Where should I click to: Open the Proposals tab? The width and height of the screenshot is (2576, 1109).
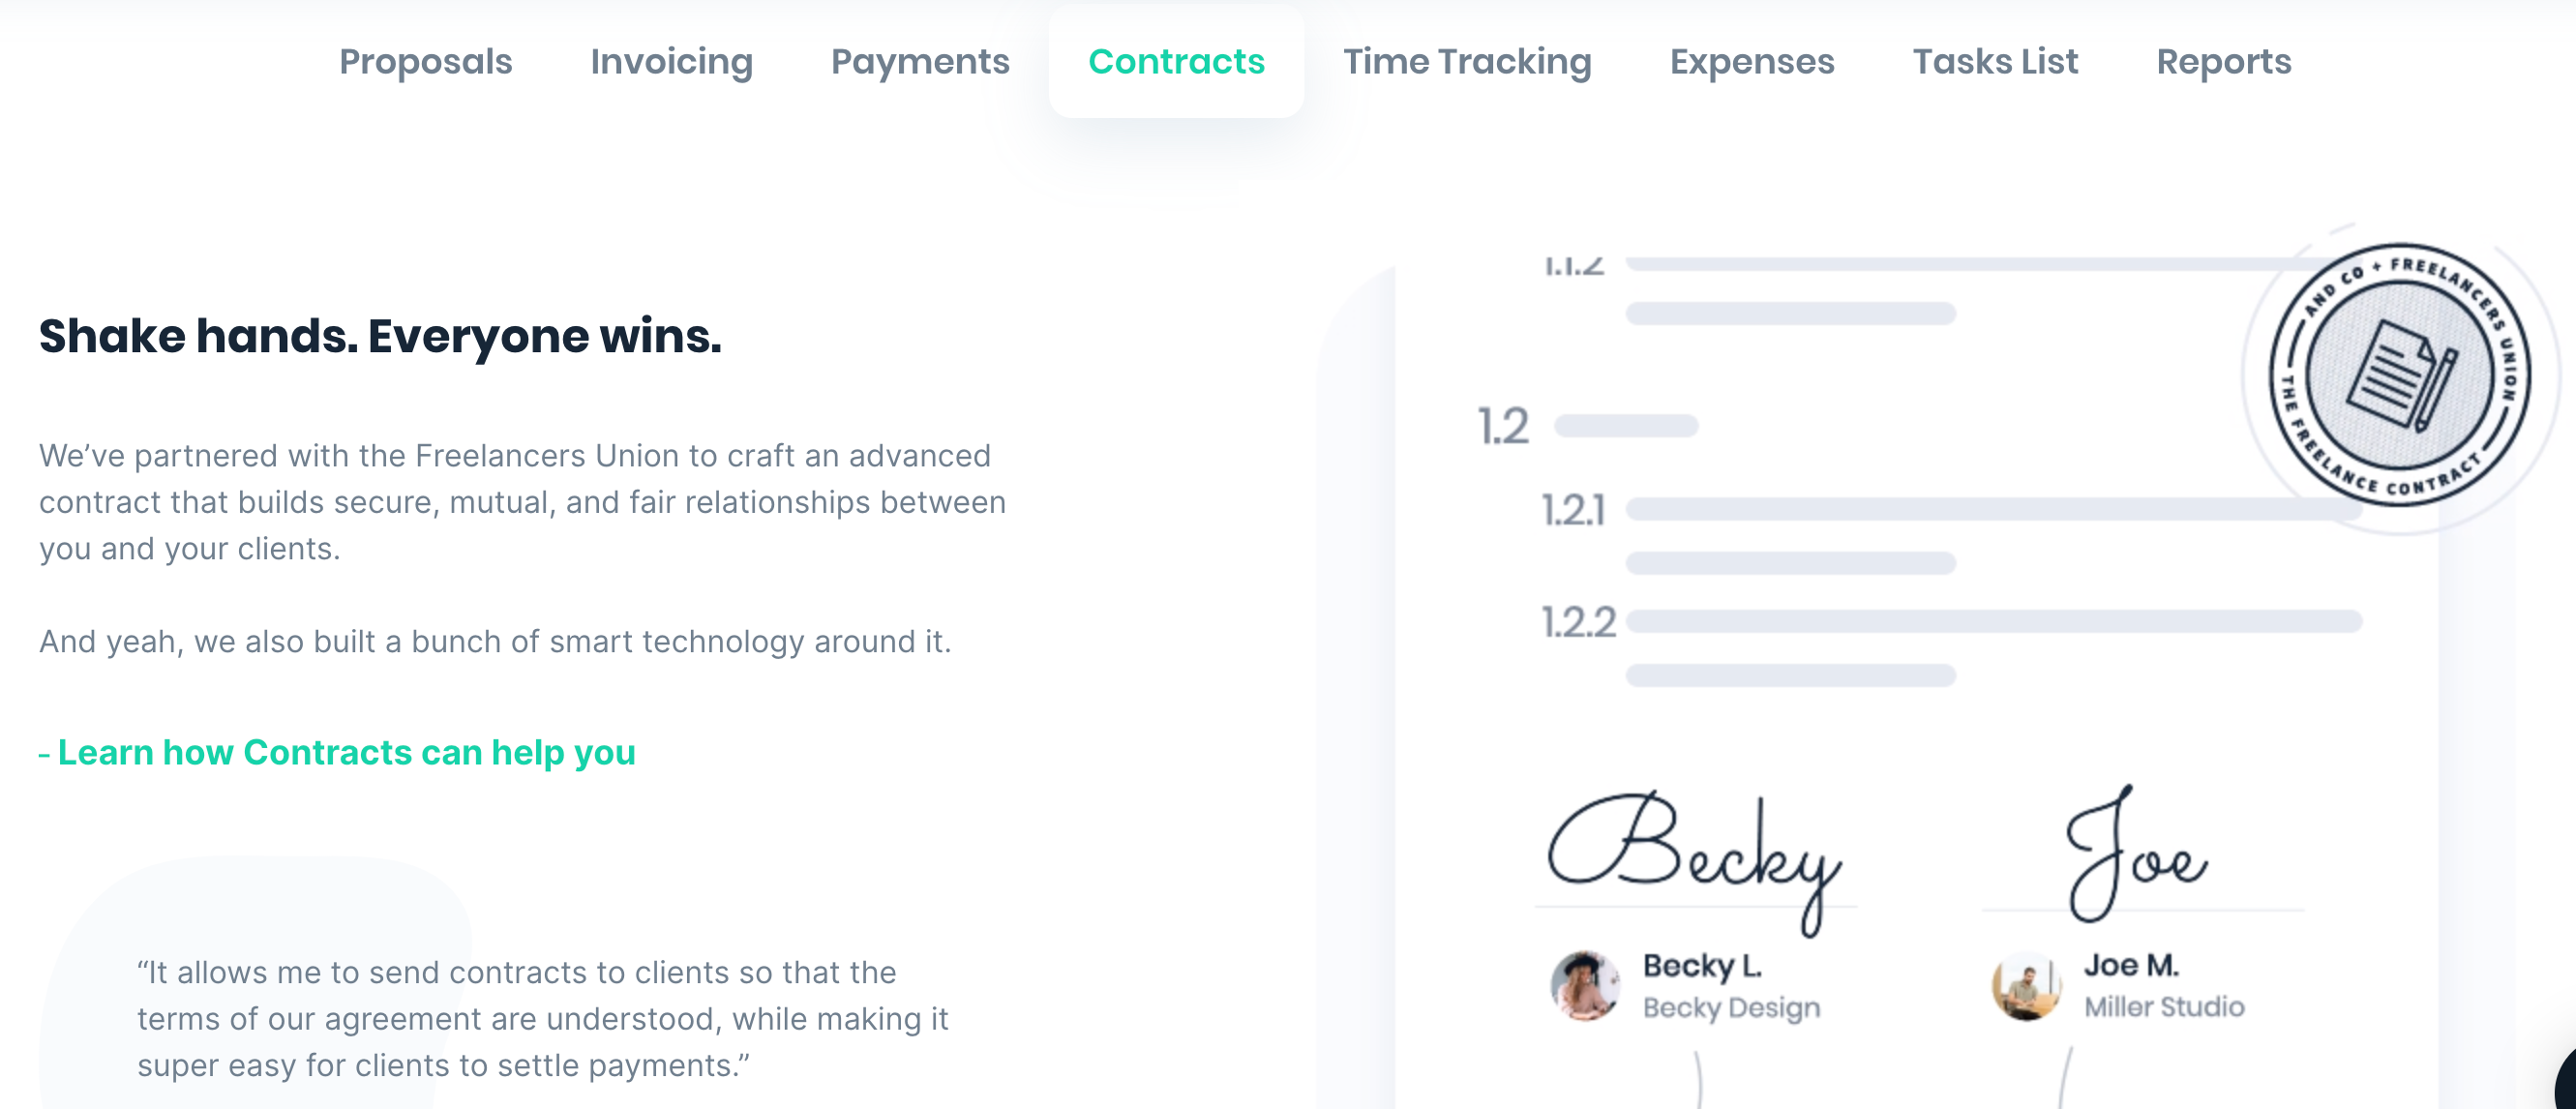click(425, 62)
